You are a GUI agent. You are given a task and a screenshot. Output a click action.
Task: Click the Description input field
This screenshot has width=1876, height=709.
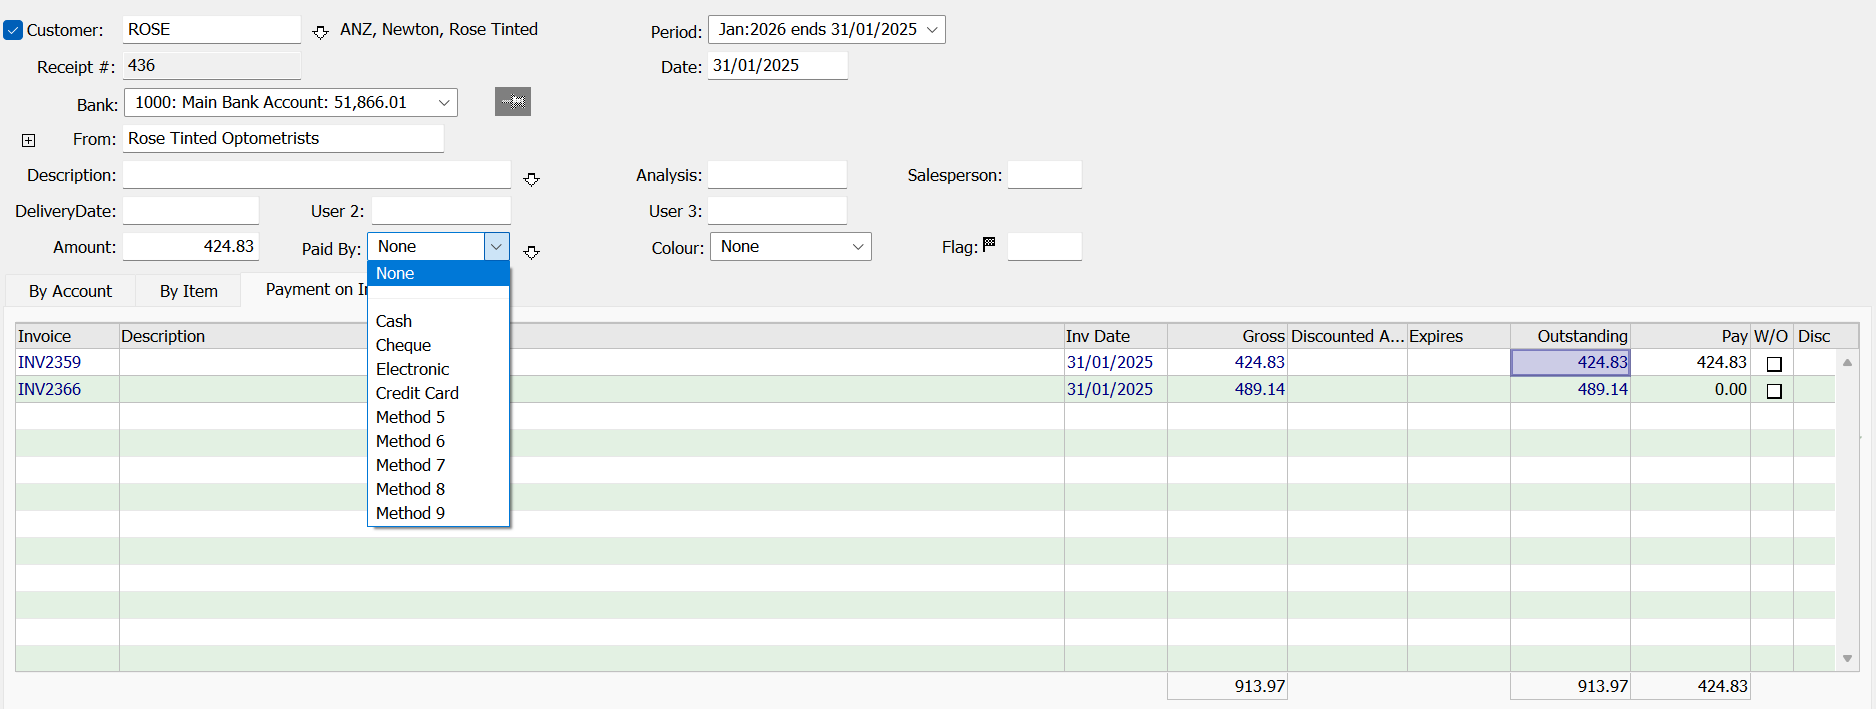316,175
